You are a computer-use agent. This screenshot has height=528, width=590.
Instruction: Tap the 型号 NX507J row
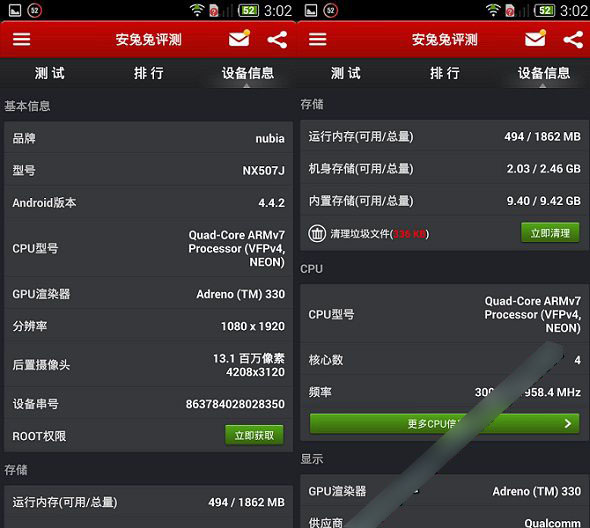click(x=148, y=170)
